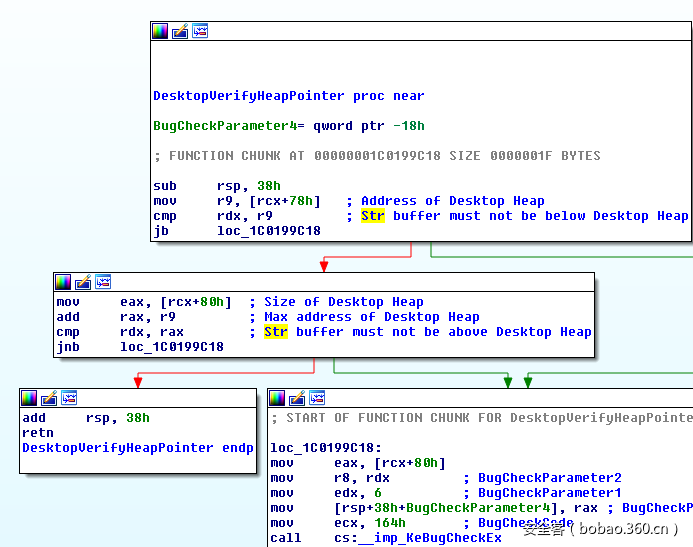This screenshot has height=547, width=693.
Task: Click pencil edit icon on the retn block
Action: tap(49, 398)
